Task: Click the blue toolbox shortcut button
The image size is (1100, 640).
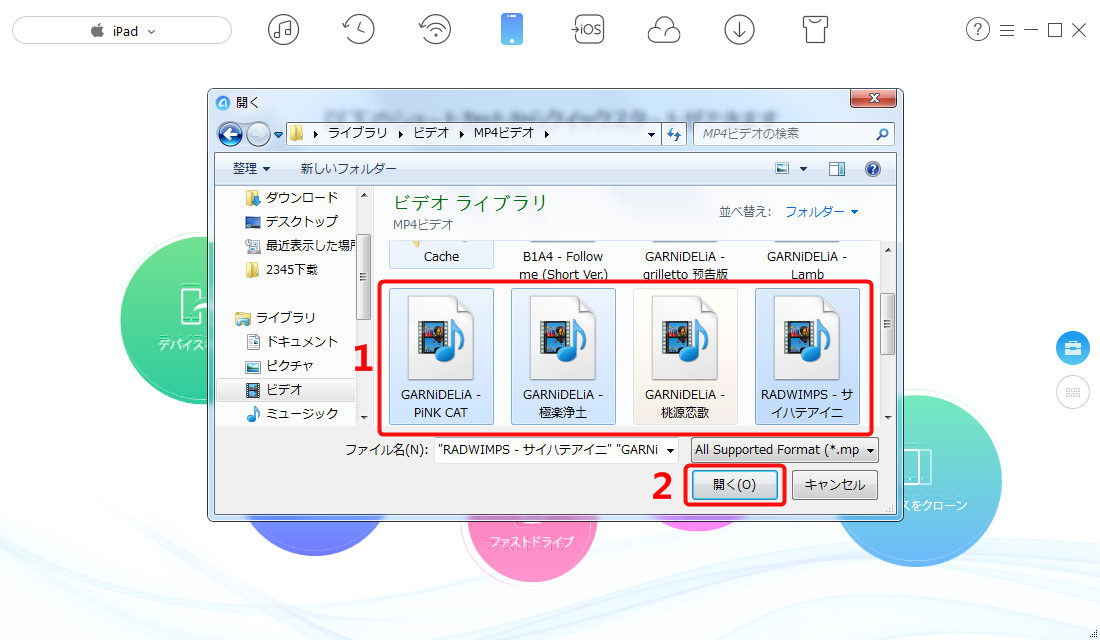Action: coord(1073,348)
